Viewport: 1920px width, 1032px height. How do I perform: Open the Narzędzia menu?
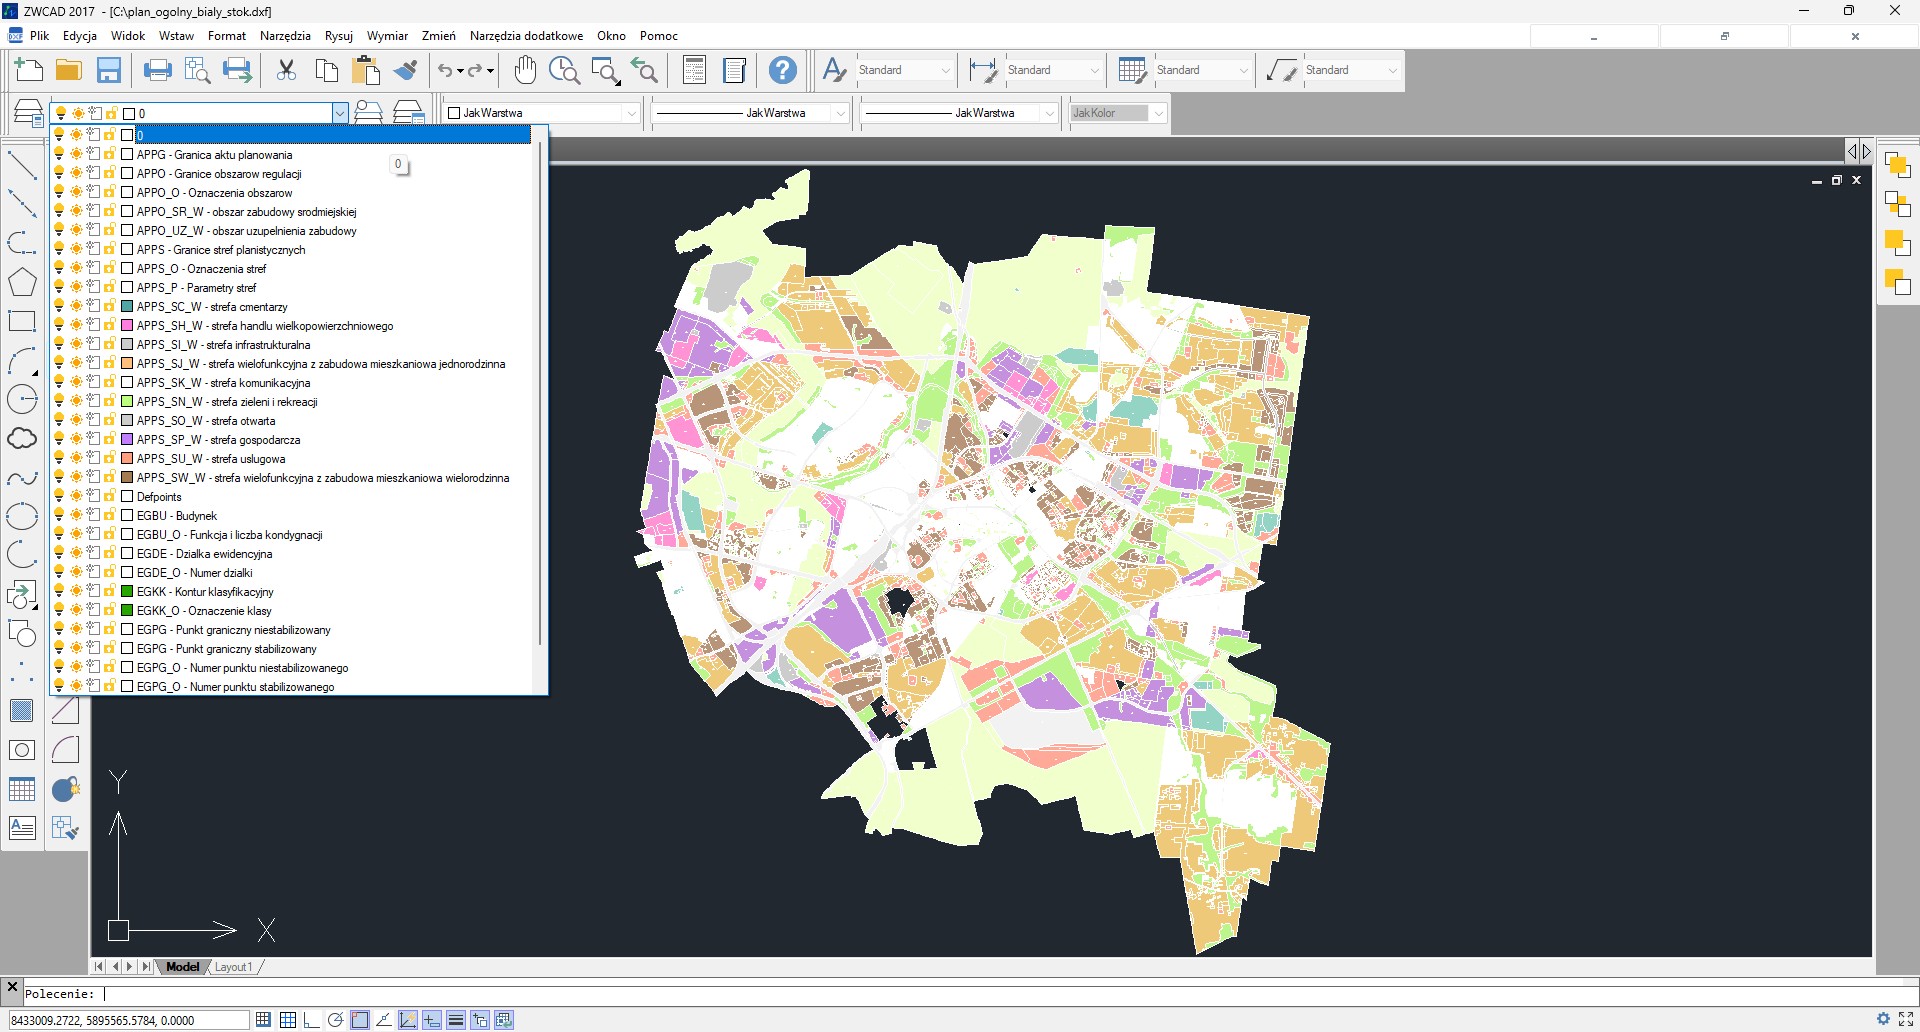(x=285, y=36)
